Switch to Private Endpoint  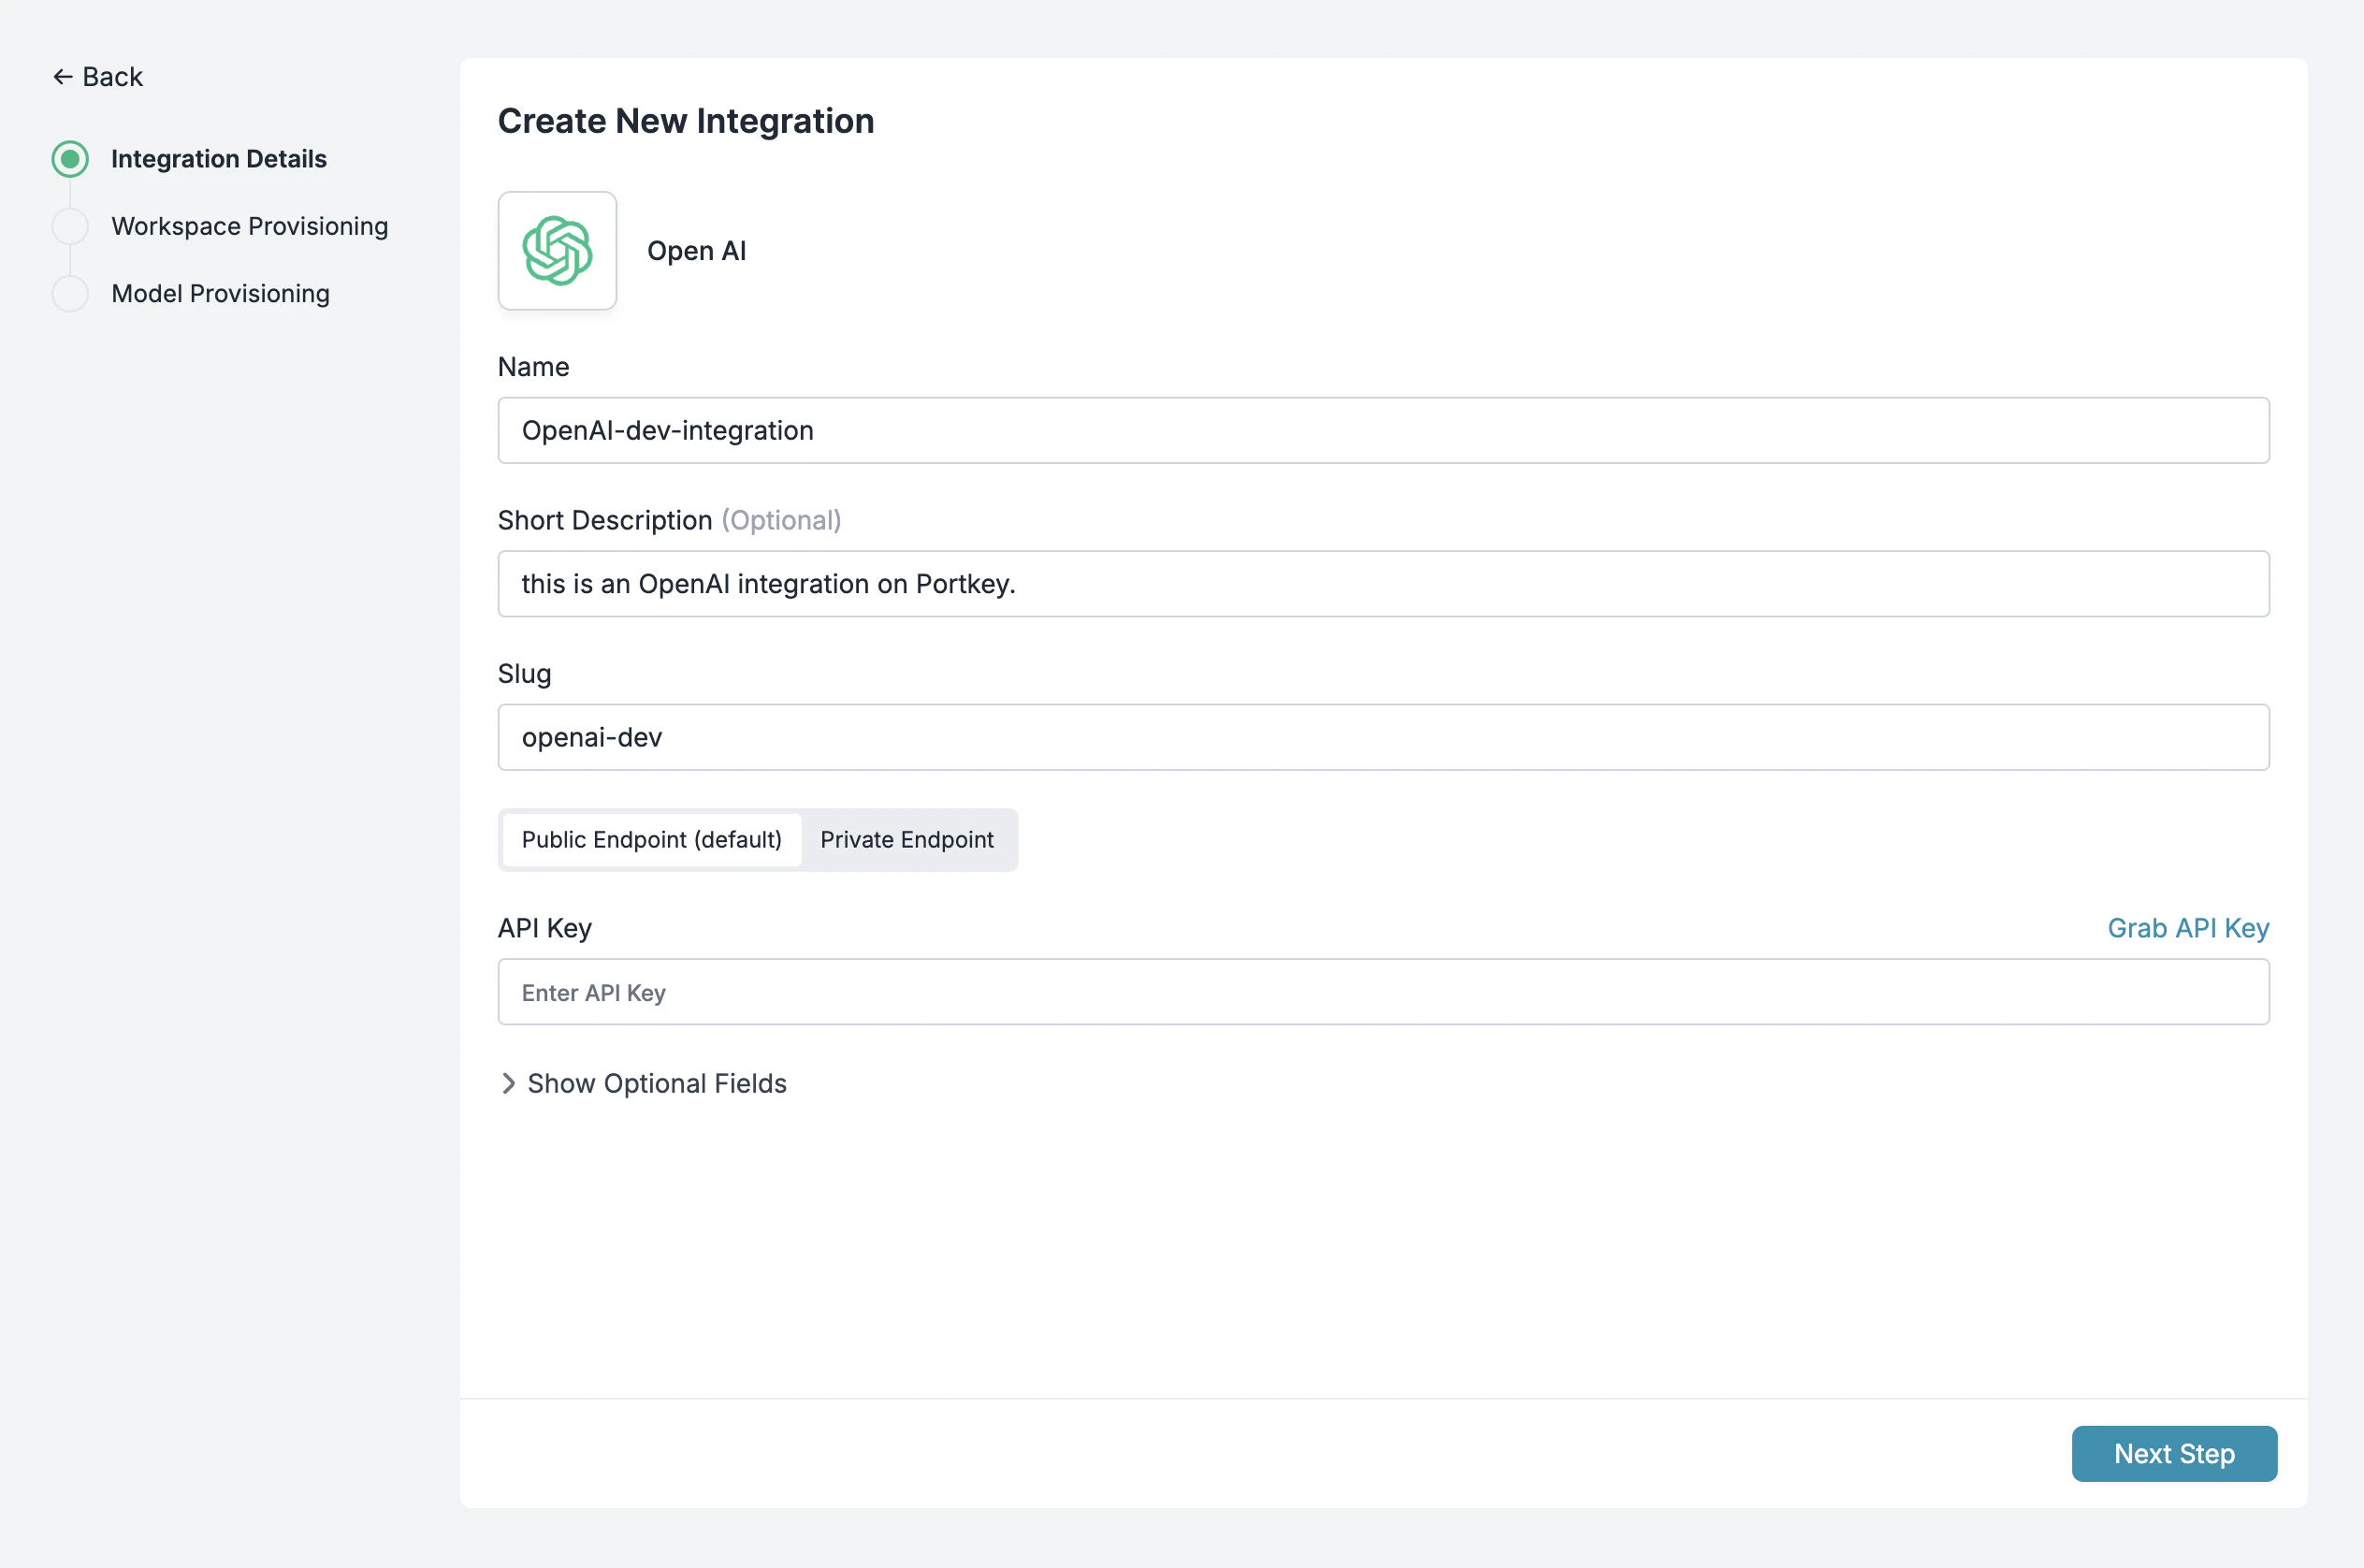click(x=907, y=840)
